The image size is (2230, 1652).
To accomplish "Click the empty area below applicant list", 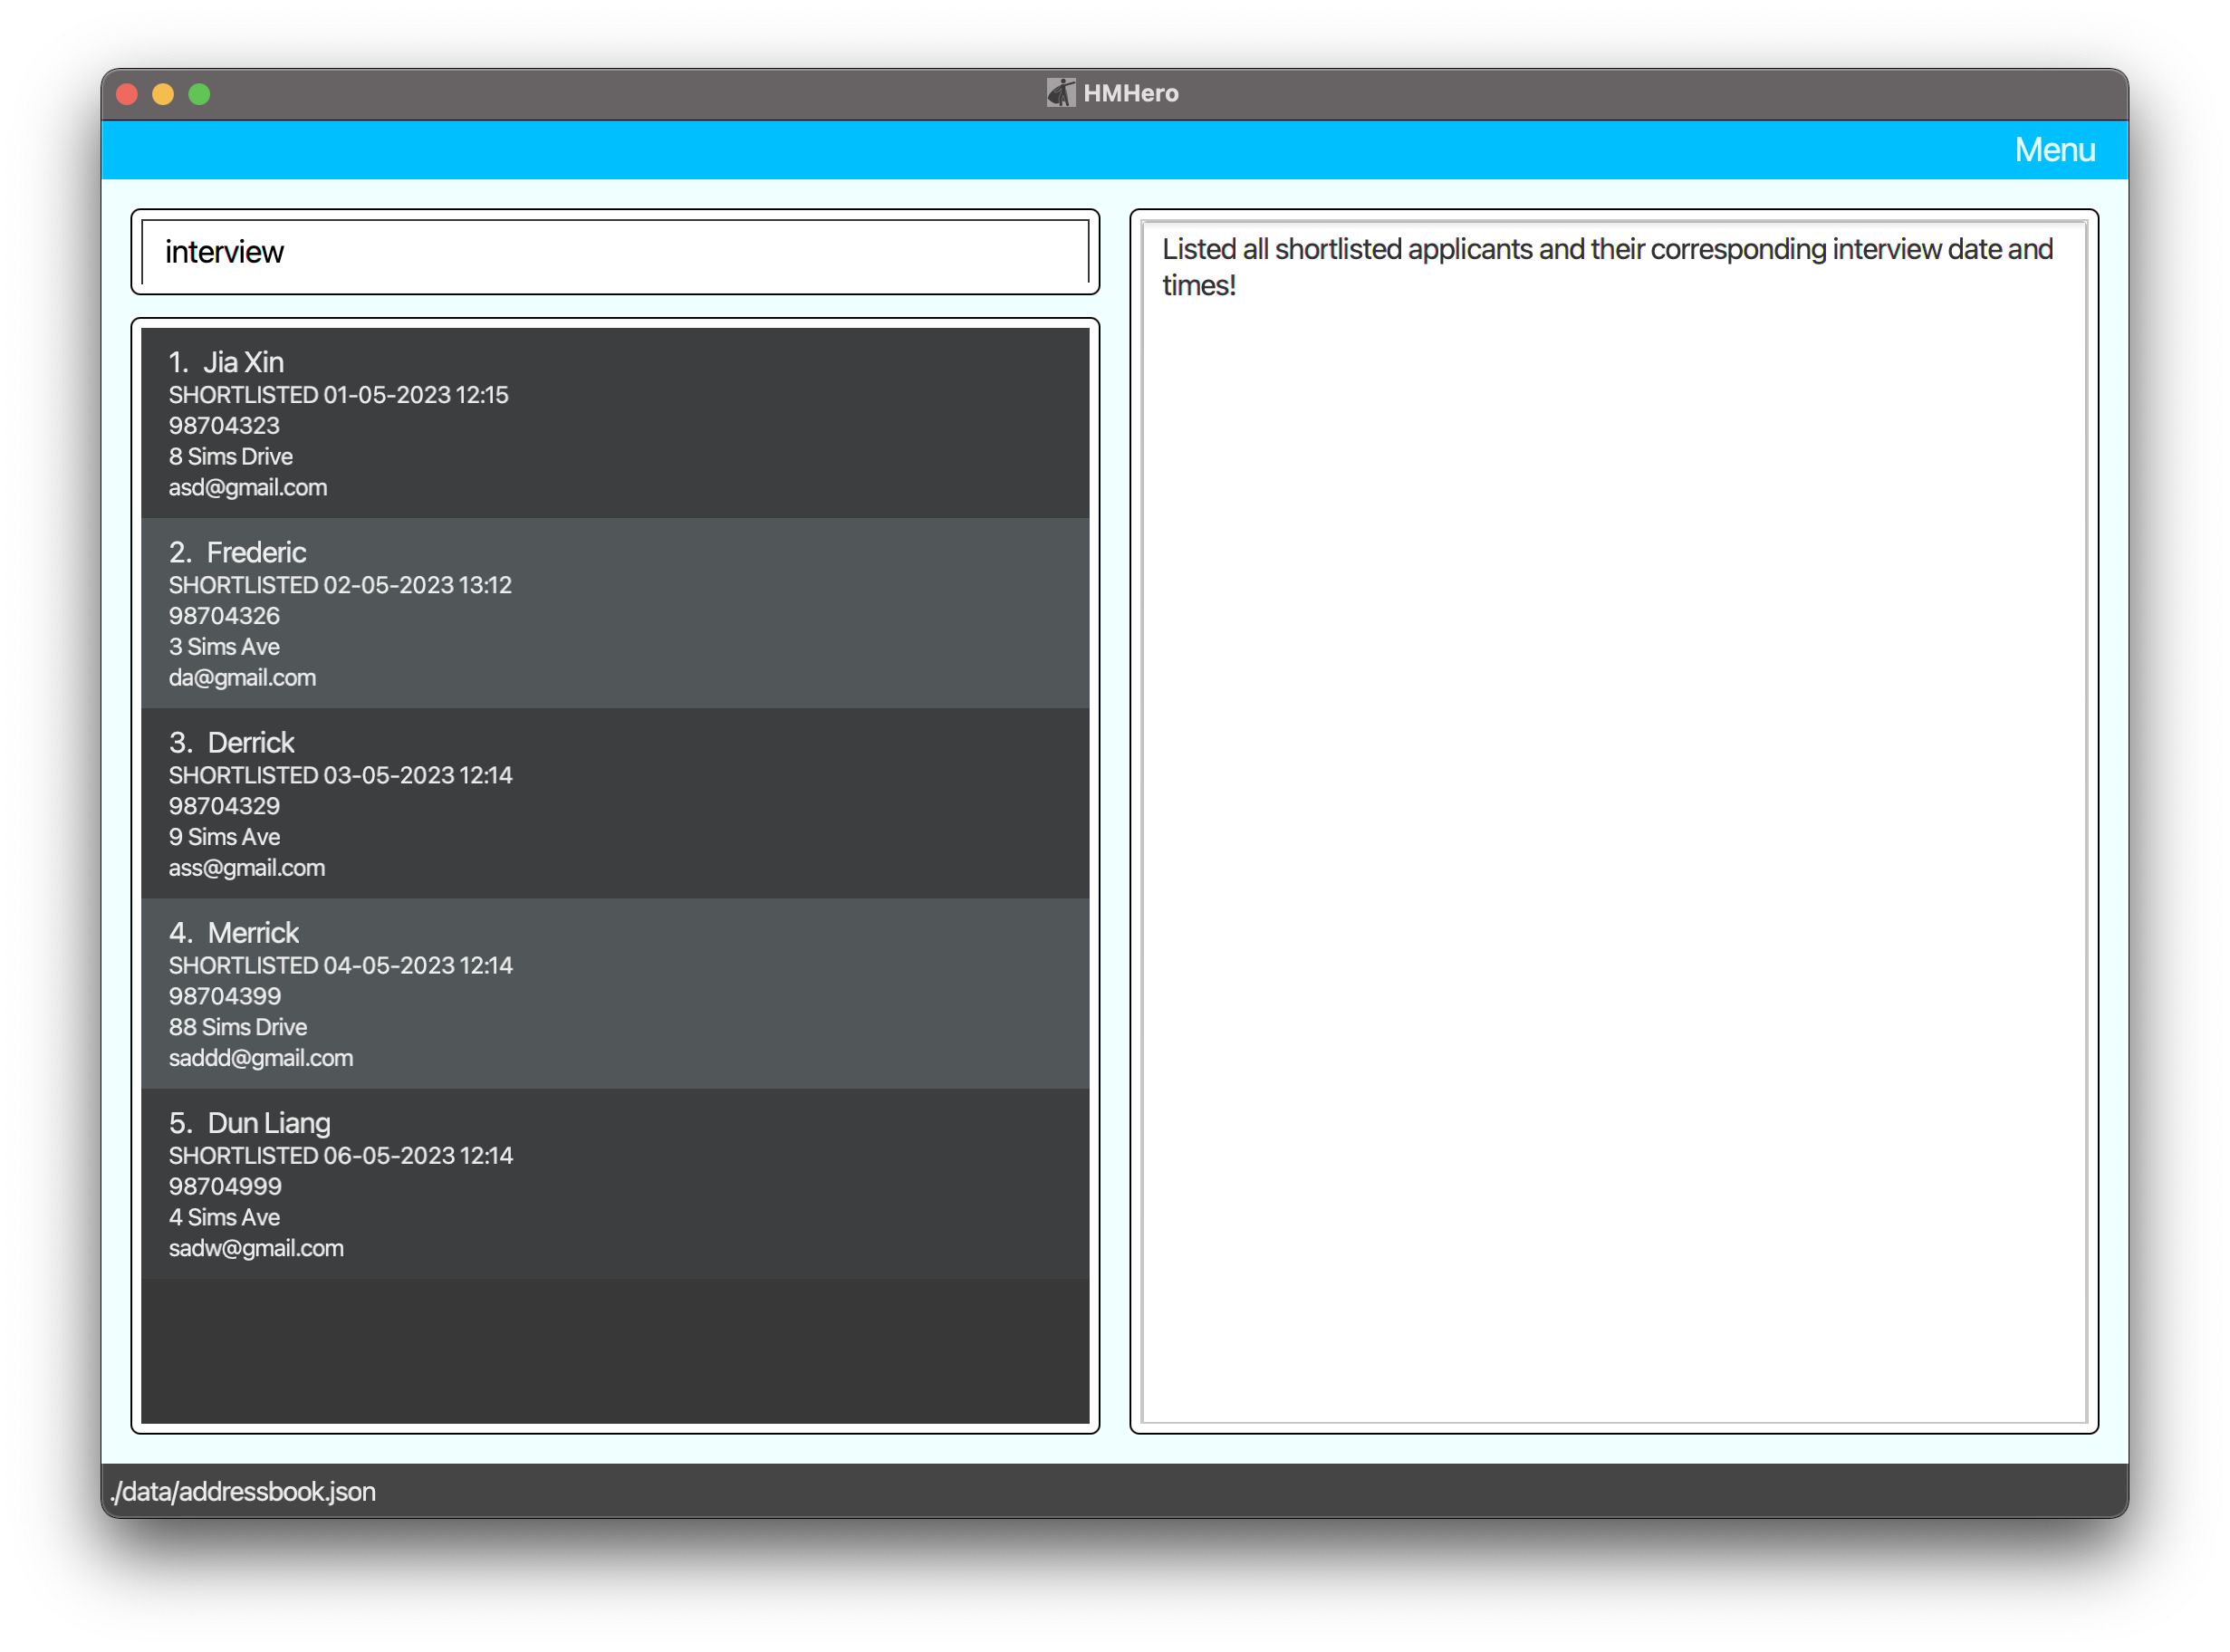I will pos(614,1350).
